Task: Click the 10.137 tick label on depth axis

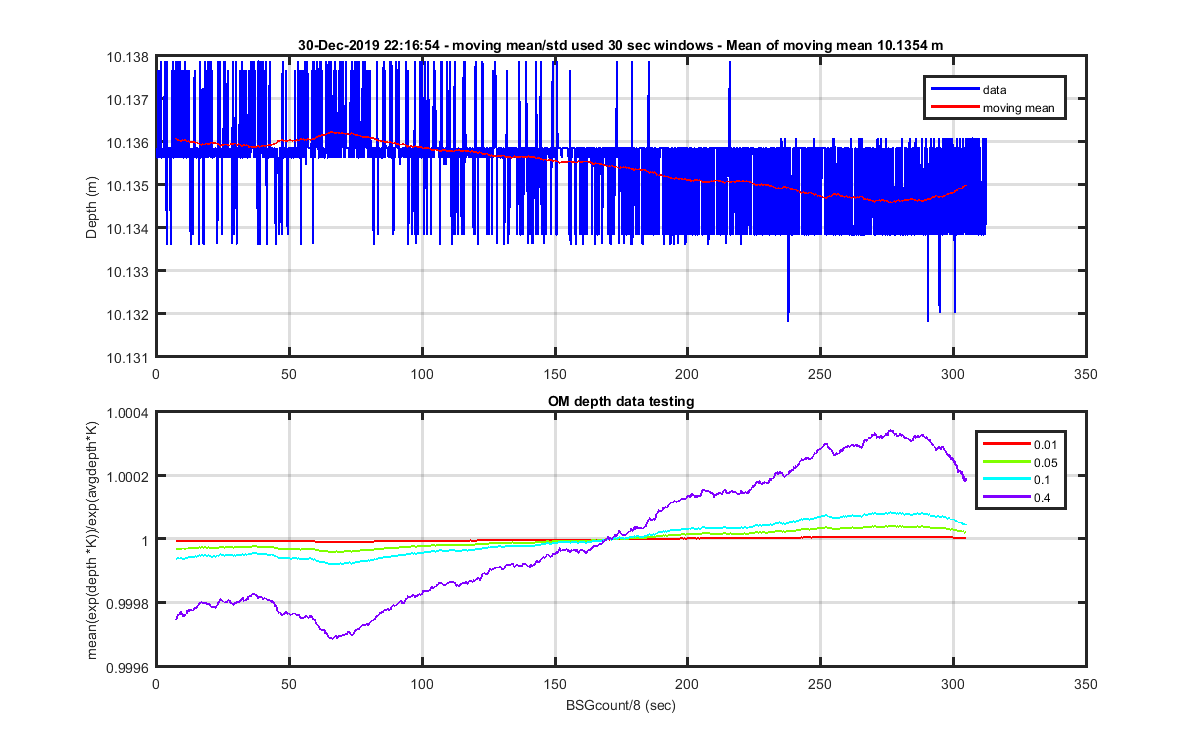Action: [129, 100]
